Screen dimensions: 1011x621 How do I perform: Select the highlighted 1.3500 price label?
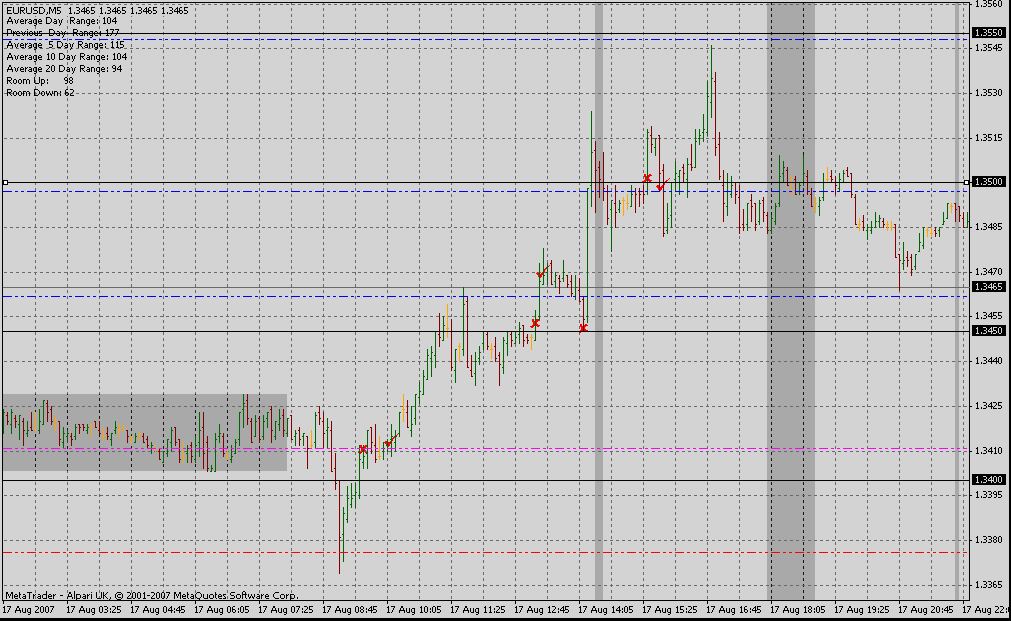click(x=988, y=182)
